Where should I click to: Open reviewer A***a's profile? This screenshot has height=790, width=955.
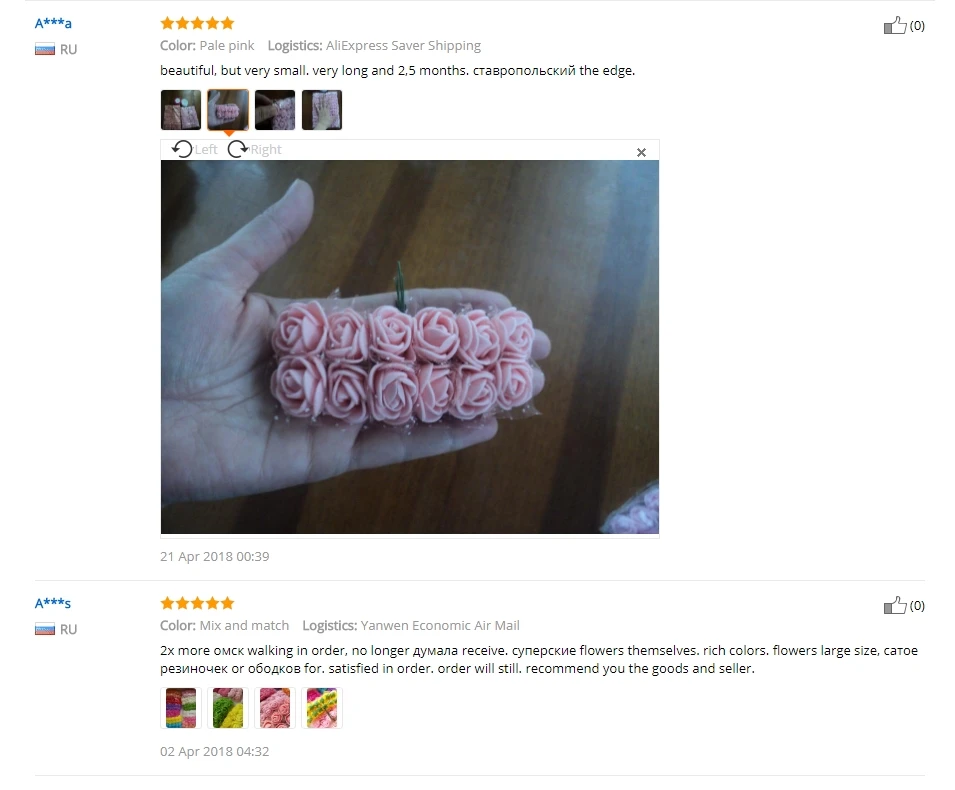click(53, 23)
